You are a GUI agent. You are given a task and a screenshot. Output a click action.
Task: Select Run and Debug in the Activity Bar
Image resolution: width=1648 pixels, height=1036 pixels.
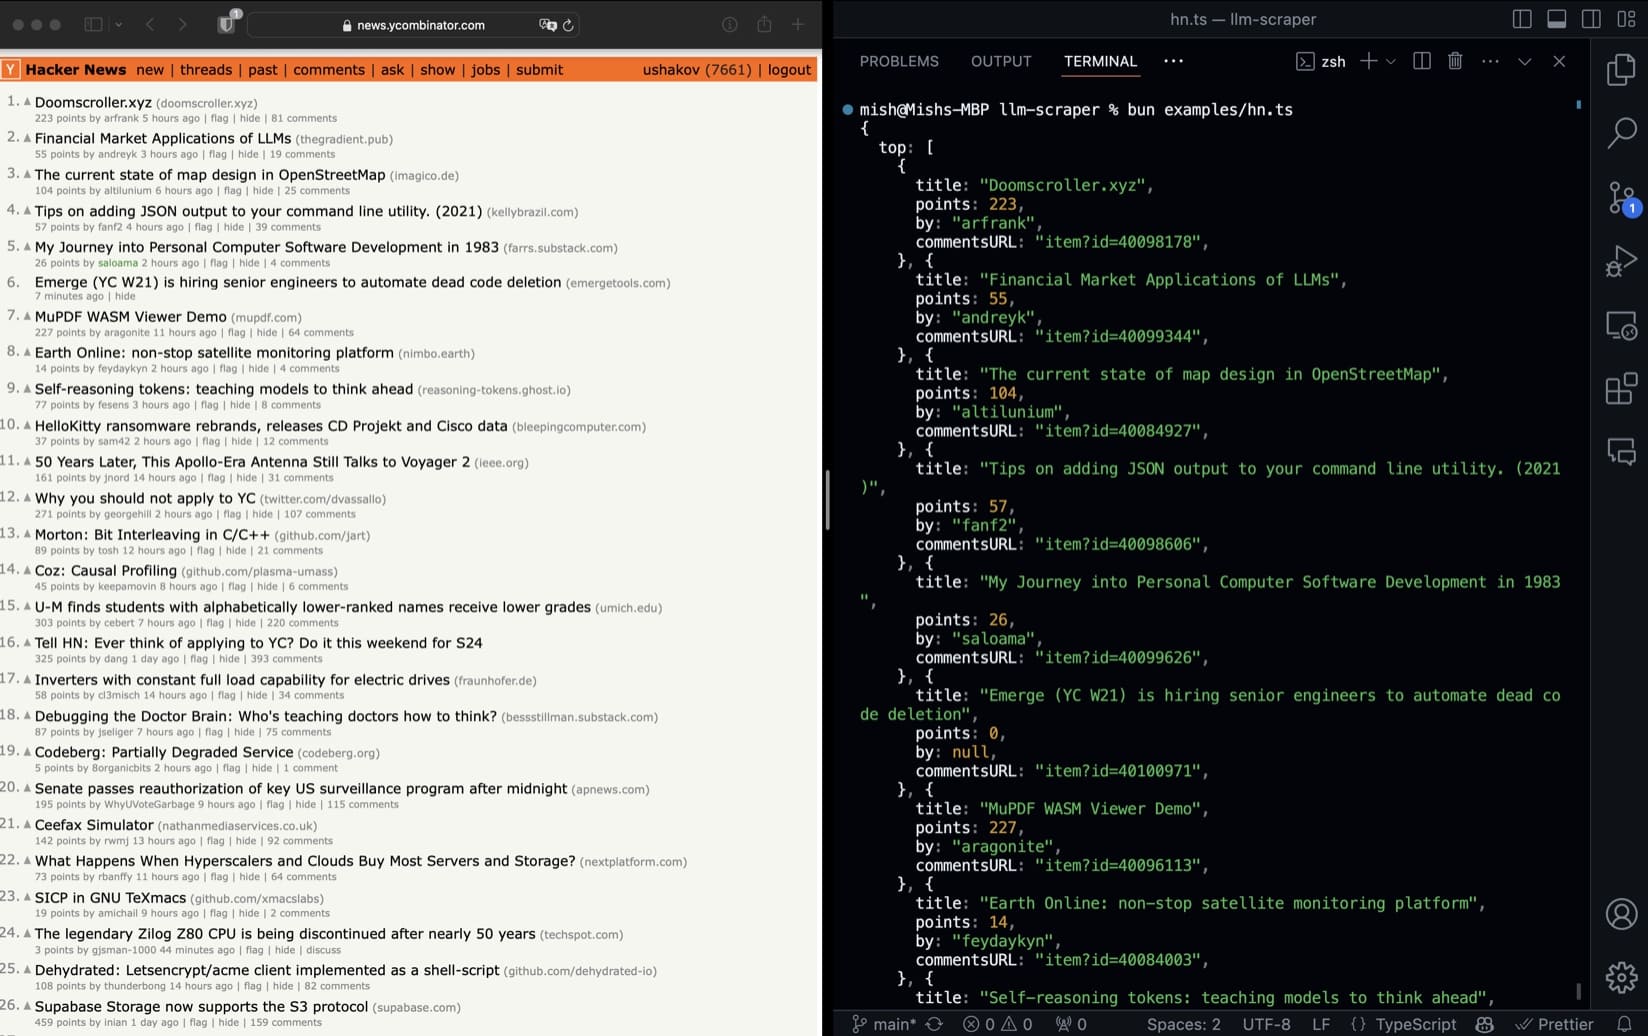(1621, 261)
